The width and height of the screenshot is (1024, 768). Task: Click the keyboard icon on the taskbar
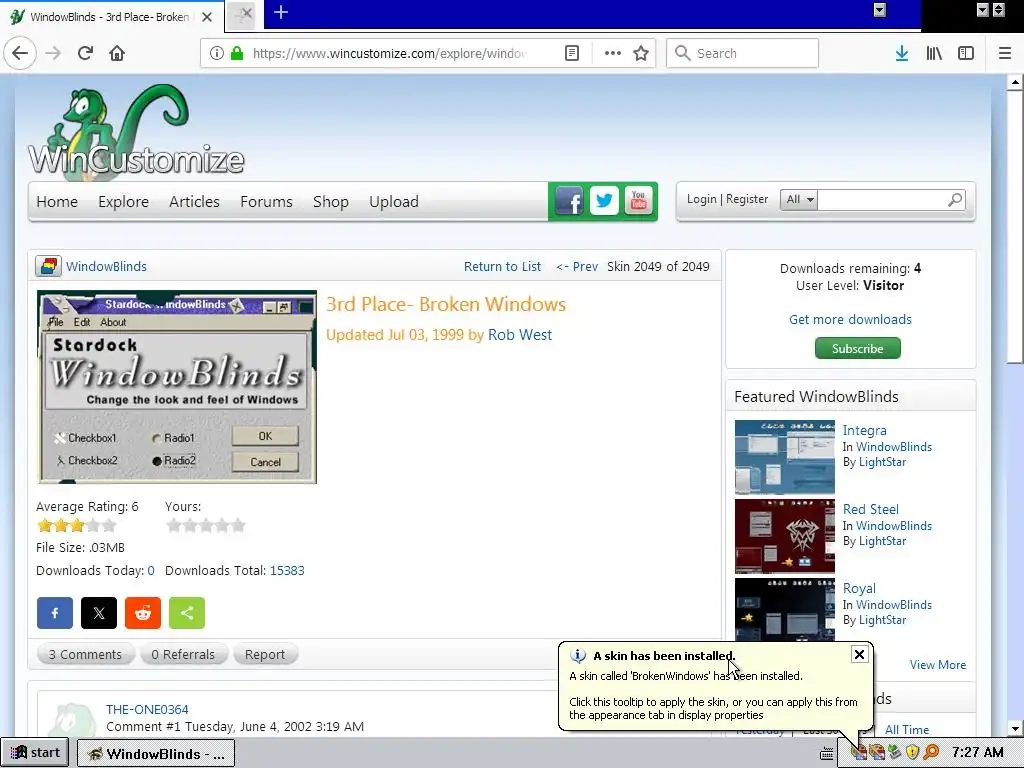pyautogui.click(x=827, y=753)
